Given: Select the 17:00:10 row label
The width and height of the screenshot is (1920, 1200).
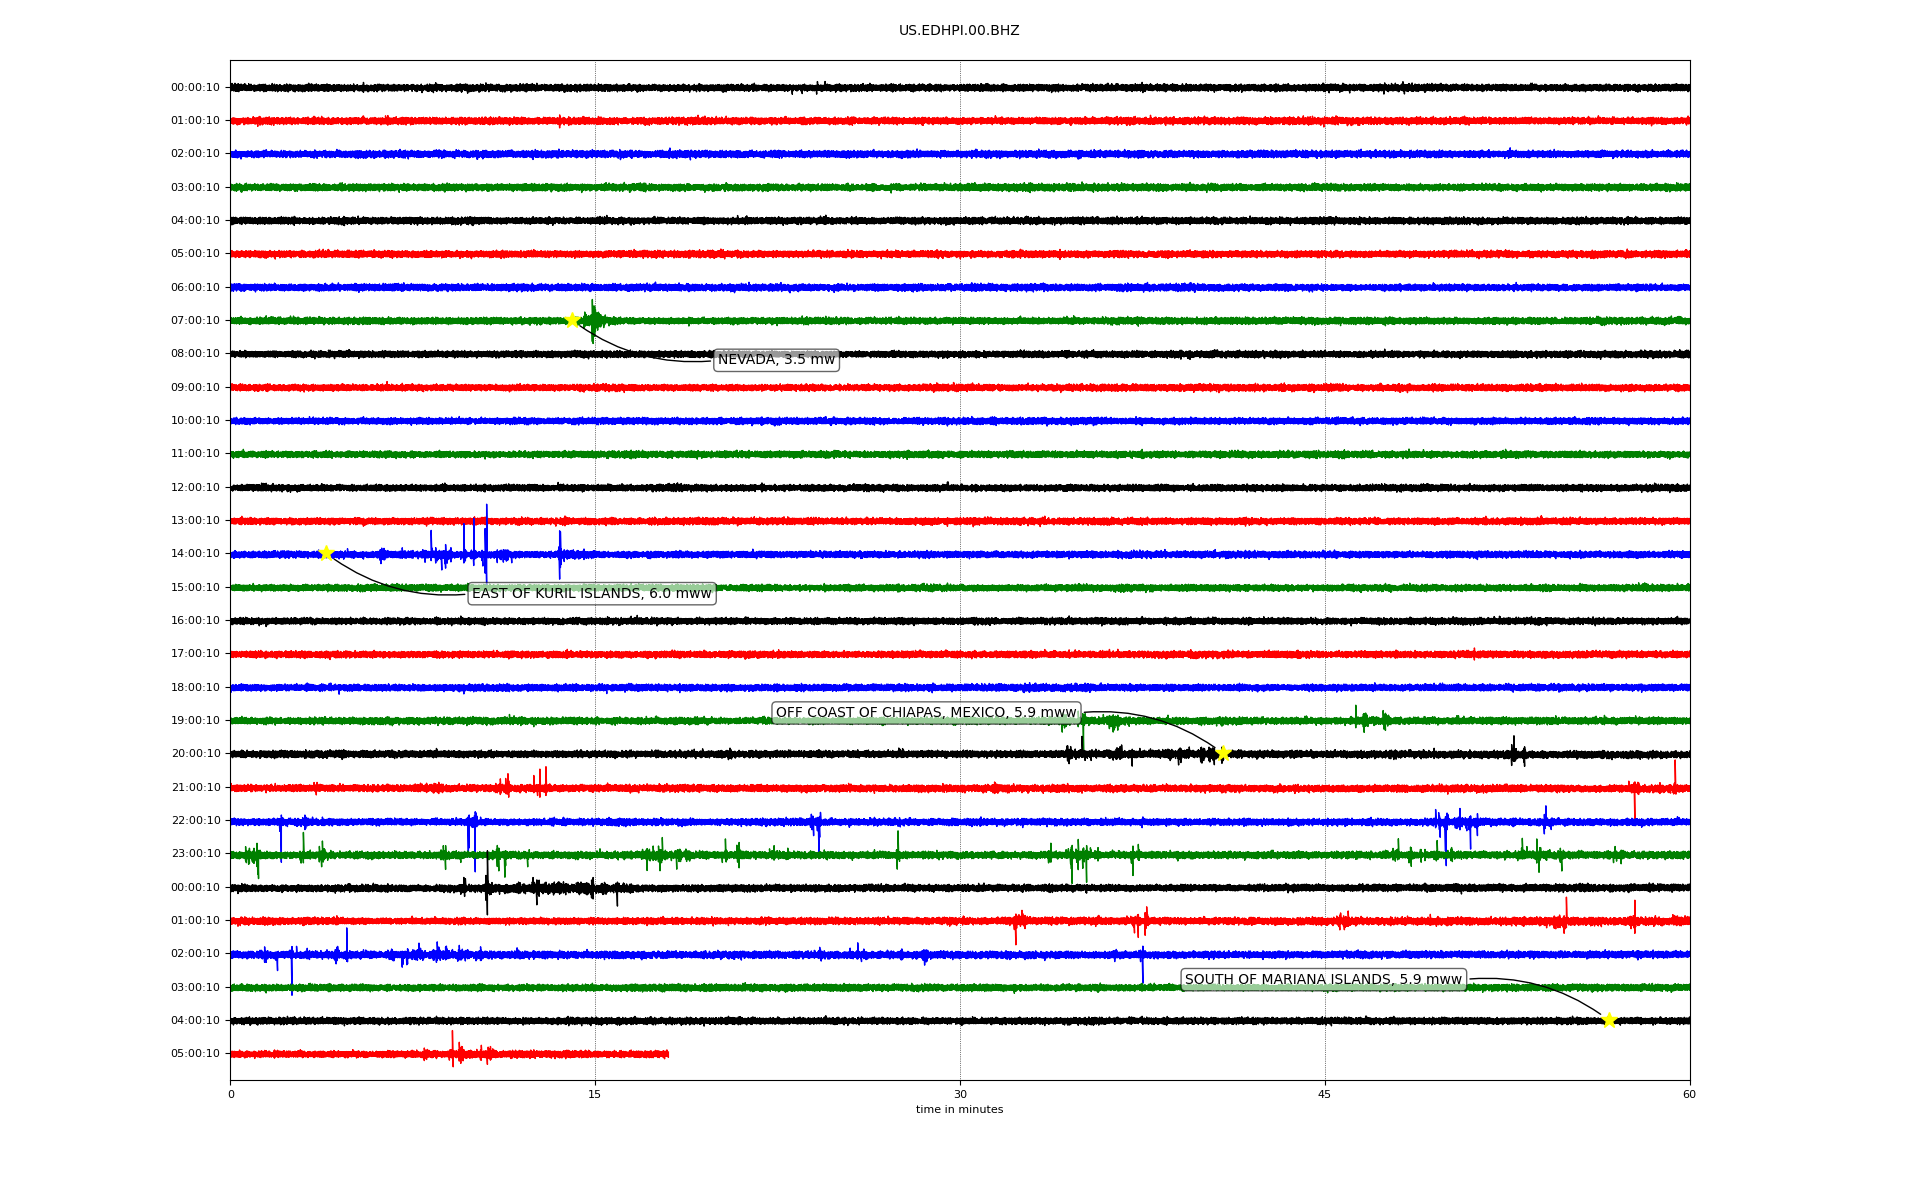Looking at the screenshot, I should point(195,654).
